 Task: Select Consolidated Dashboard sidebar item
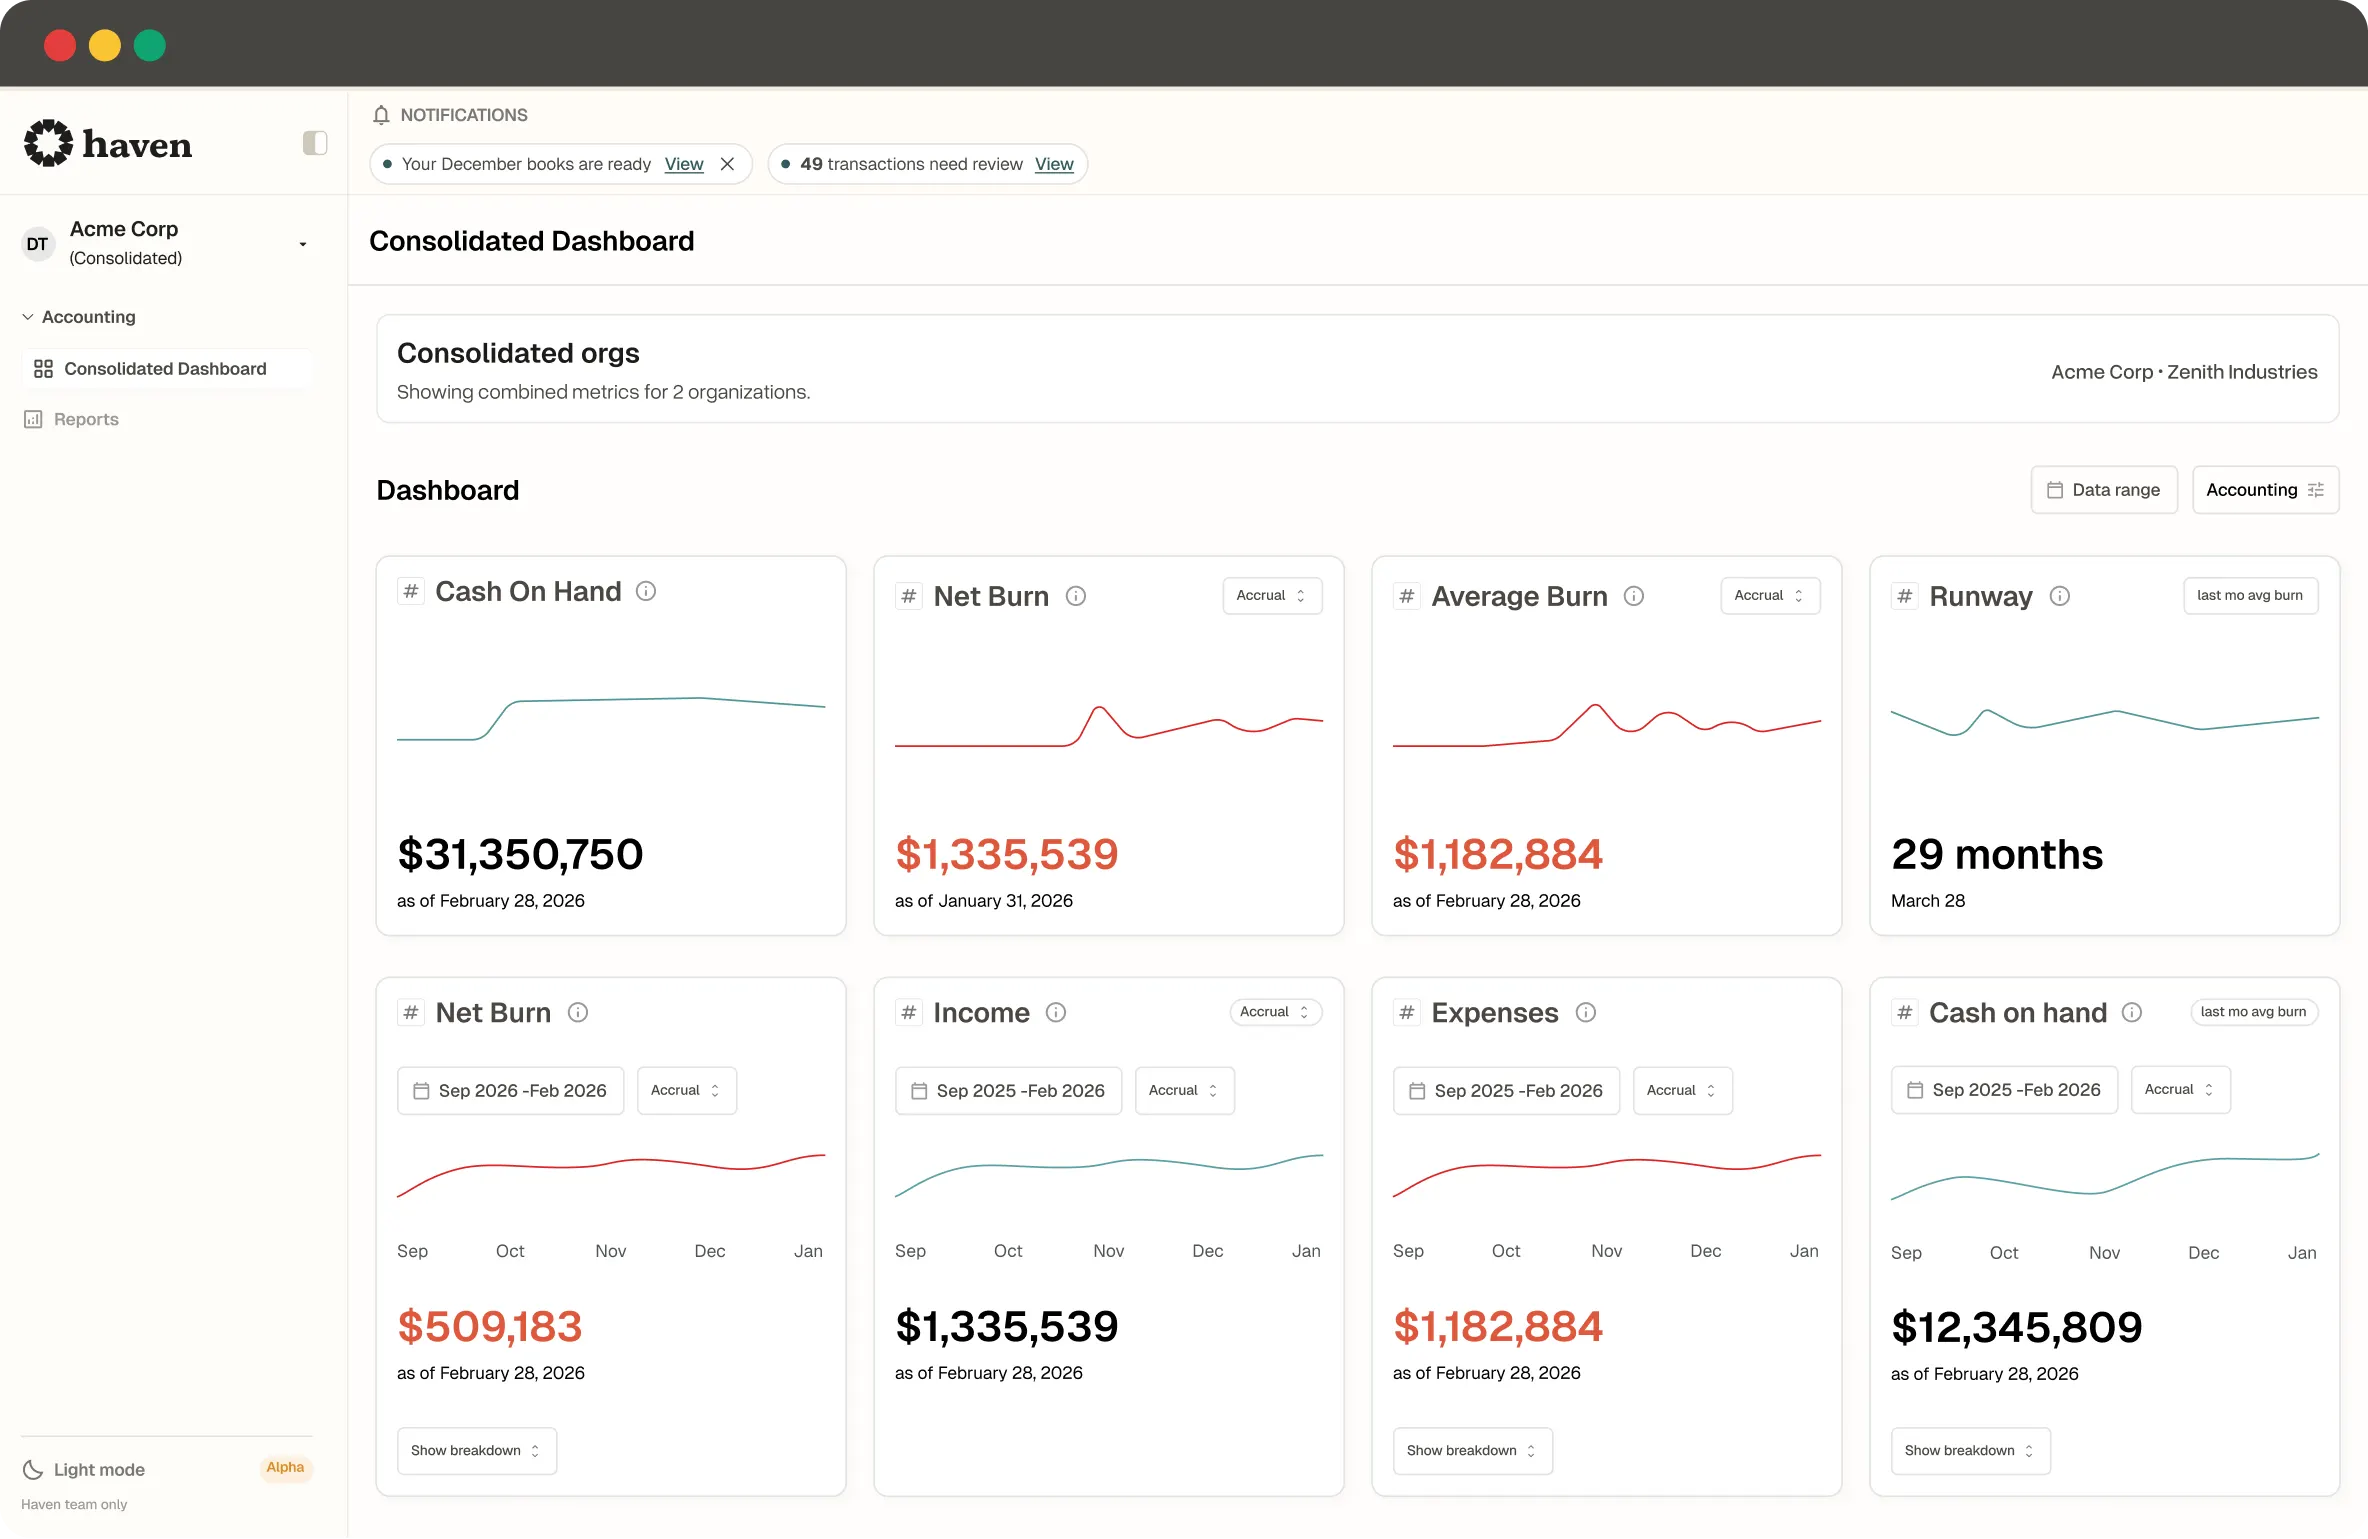(x=165, y=369)
